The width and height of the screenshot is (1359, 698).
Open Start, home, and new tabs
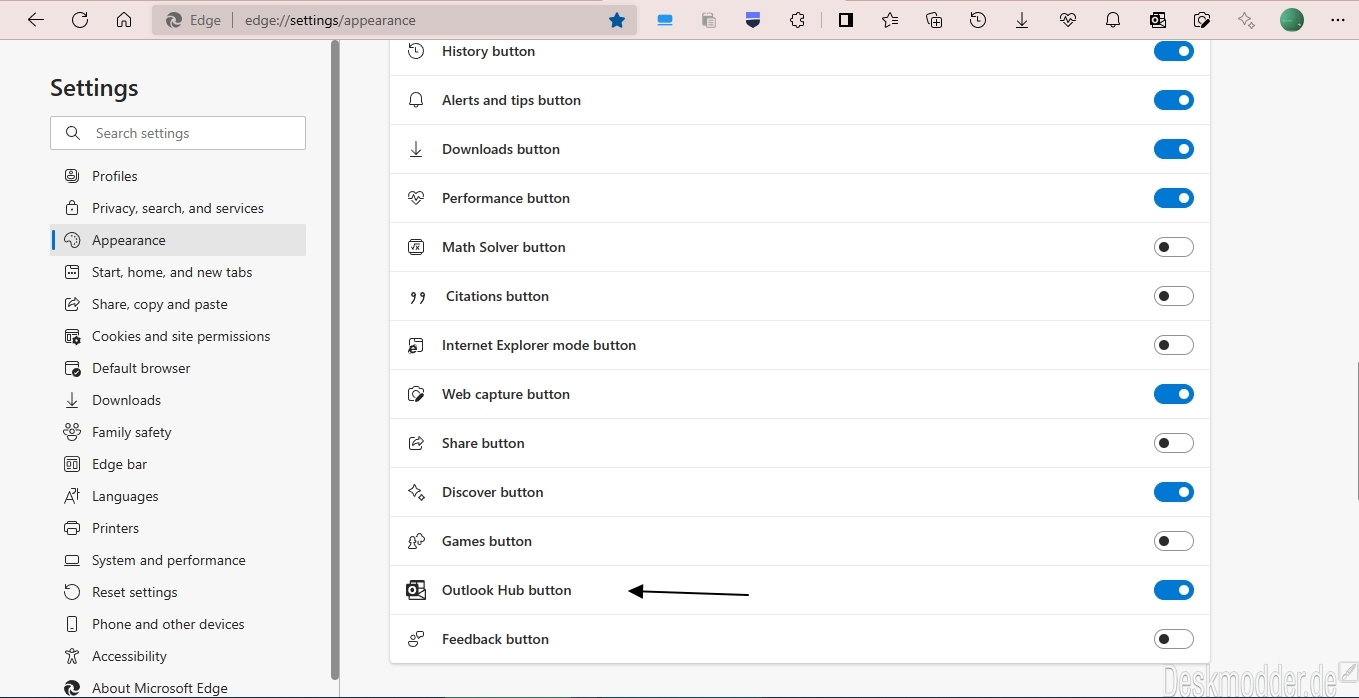178,272
